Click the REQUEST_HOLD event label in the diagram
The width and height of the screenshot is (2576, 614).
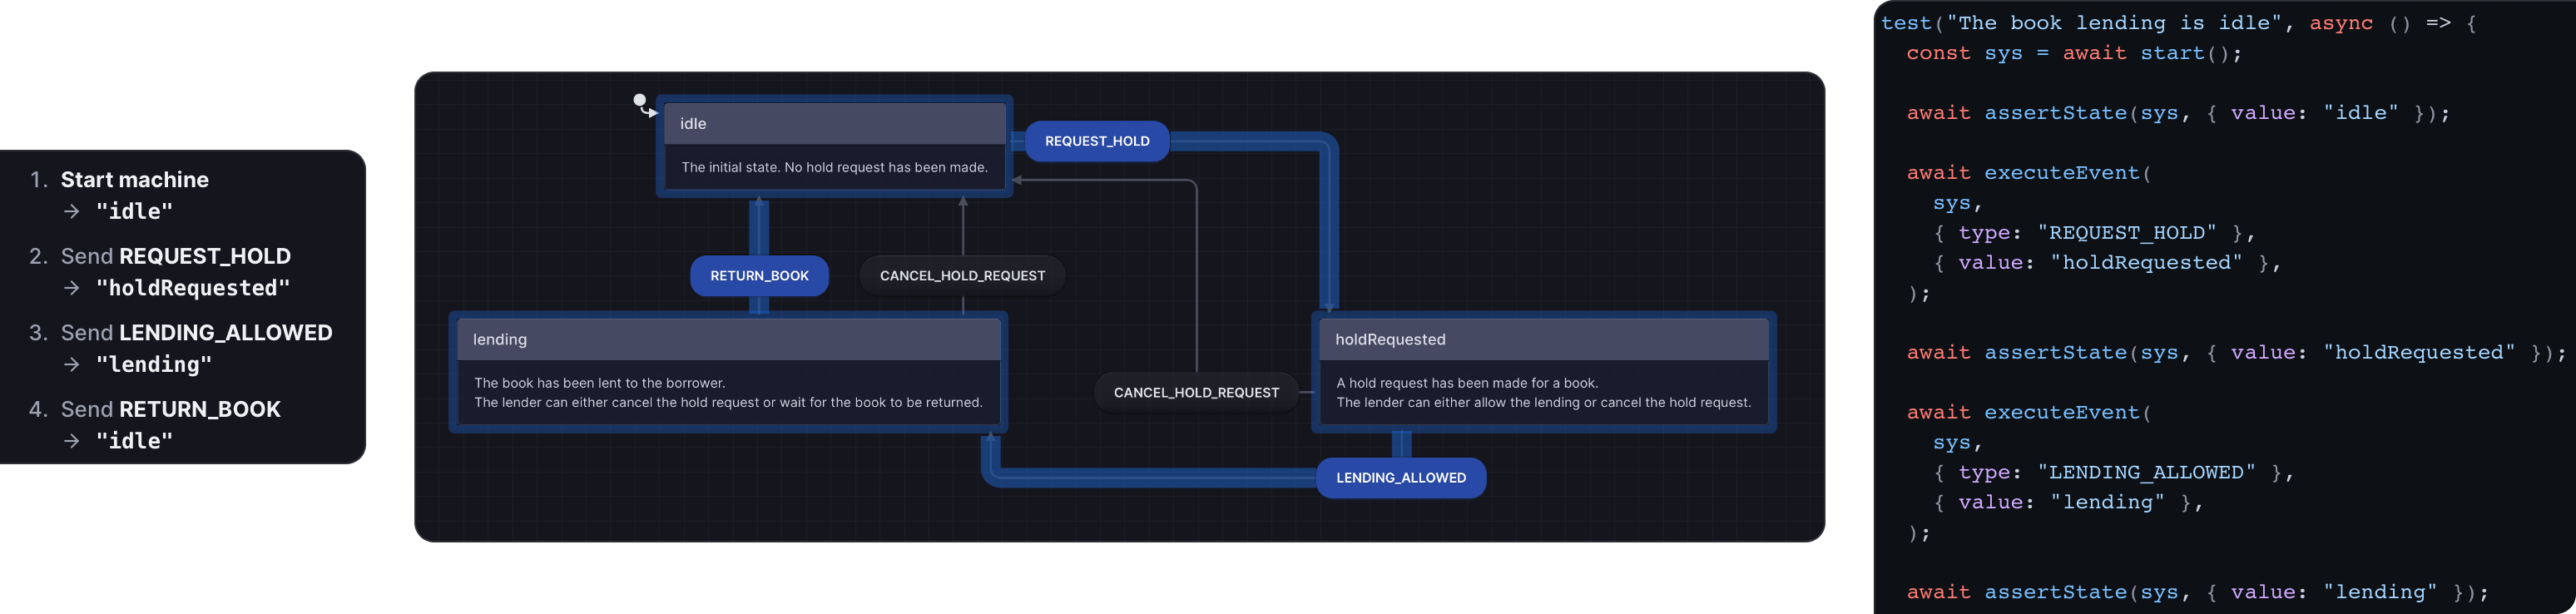[1097, 141]
